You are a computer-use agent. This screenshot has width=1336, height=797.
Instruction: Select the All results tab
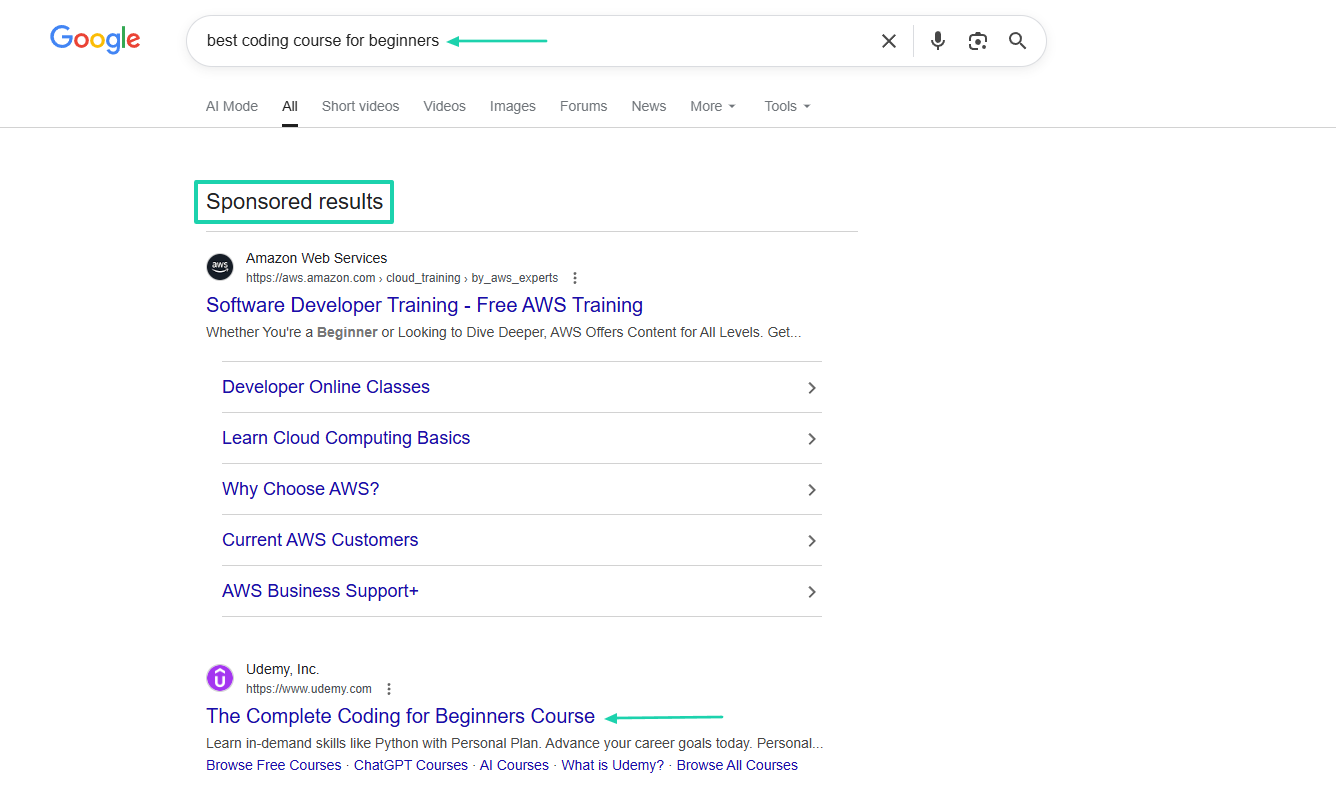[290, 106]
